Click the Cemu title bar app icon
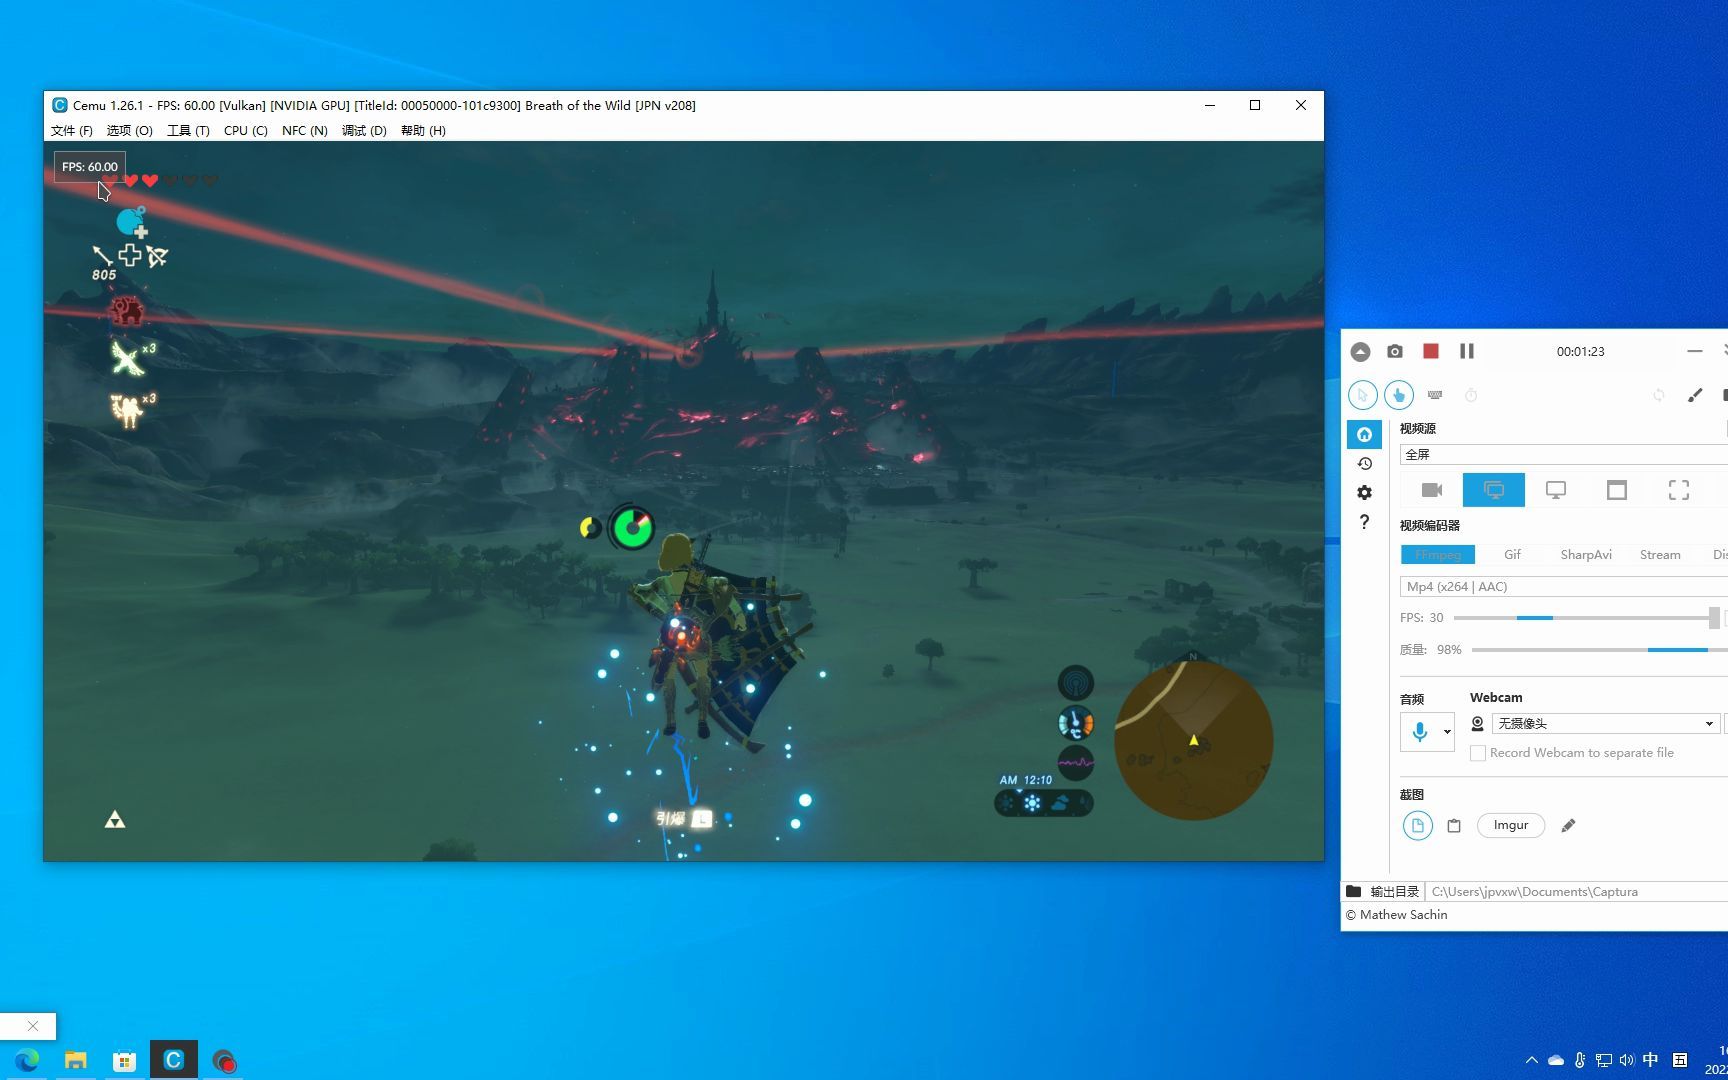The height and width of the screenshot is (1080, 1728). point(59,105)
